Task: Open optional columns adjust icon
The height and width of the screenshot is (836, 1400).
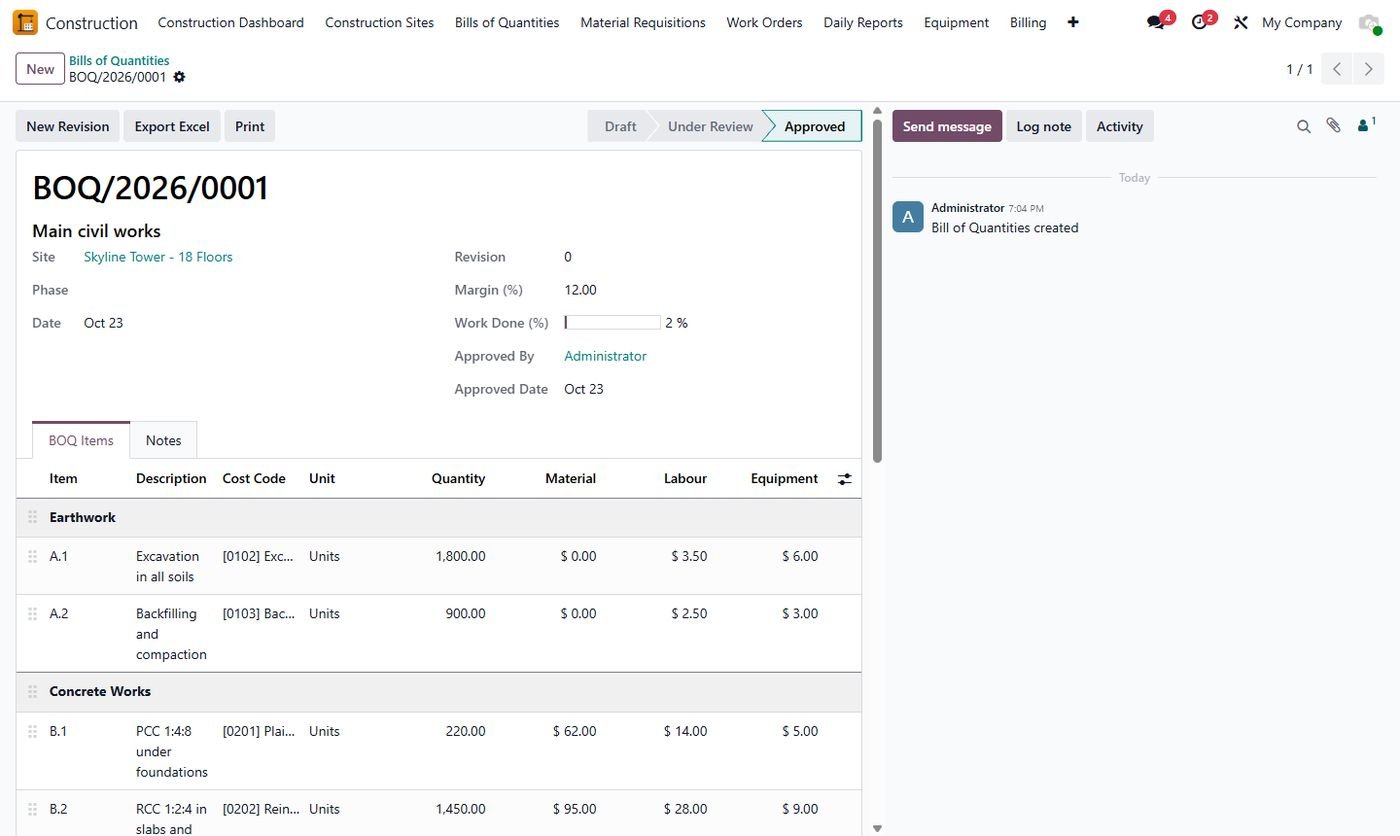Action: 845,479
